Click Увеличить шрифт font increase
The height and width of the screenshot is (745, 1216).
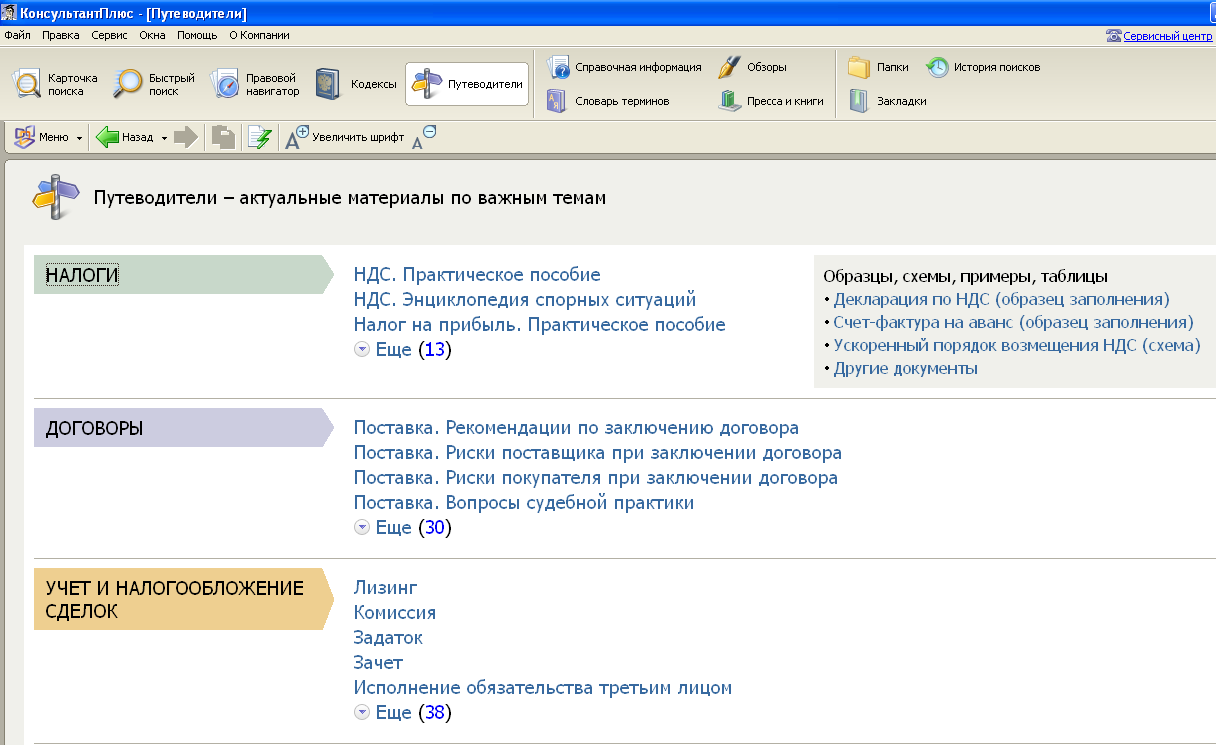point(345,137)
